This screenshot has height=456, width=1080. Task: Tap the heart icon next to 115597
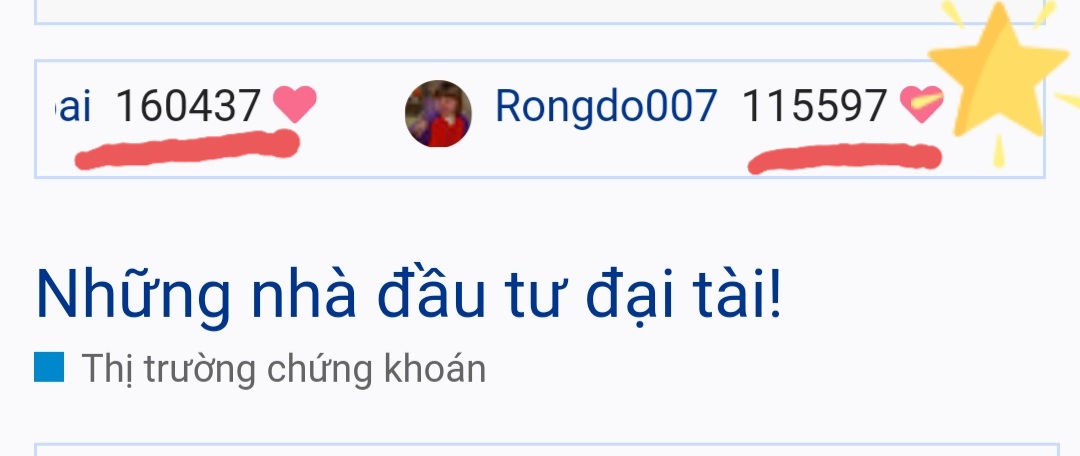pyautogui.click(x=922, y=105)
